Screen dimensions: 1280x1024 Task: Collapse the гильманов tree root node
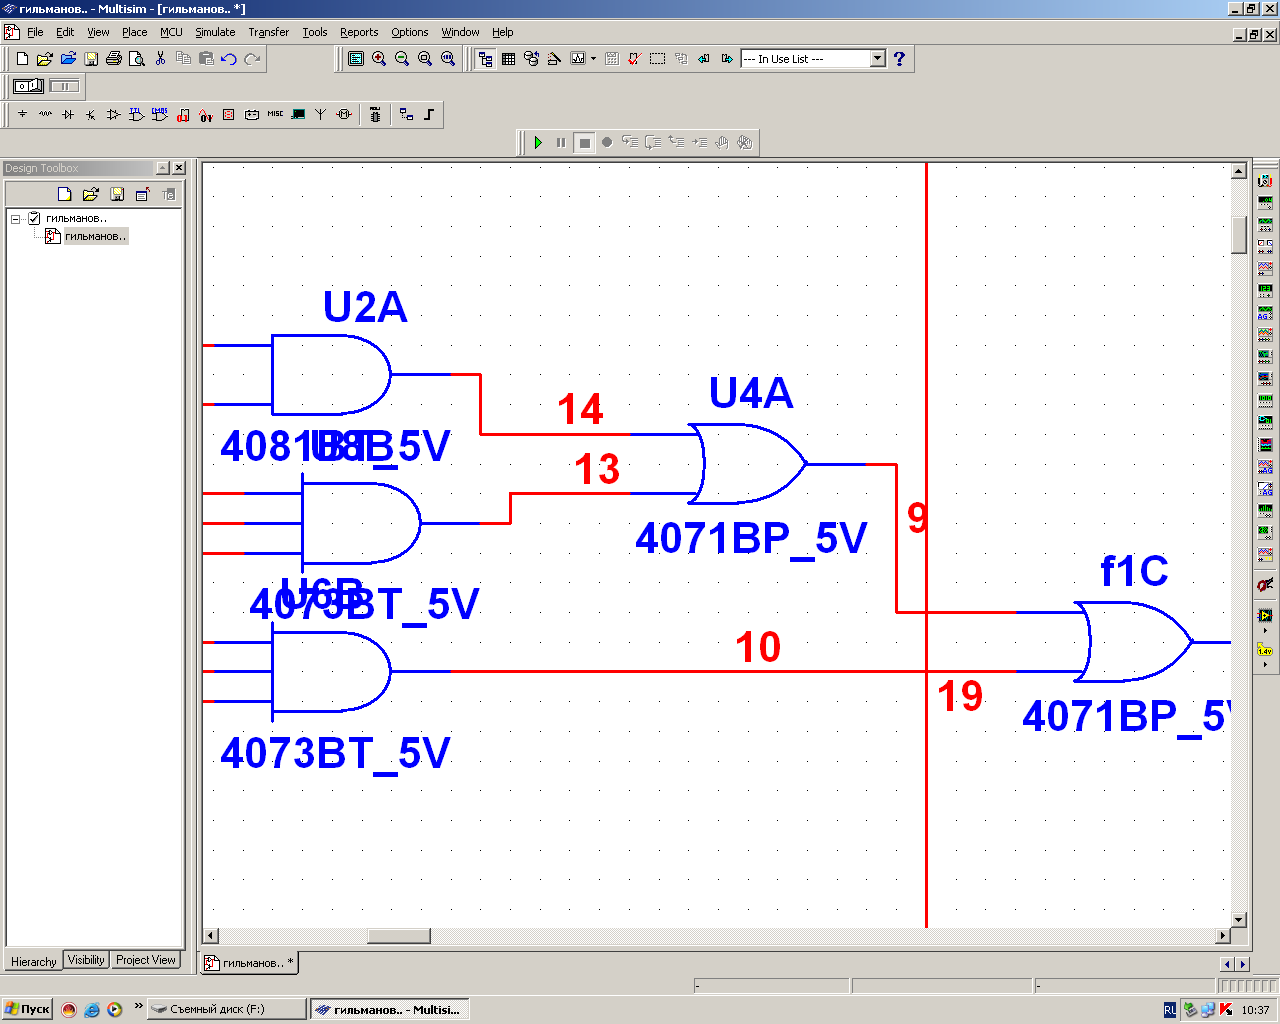click(16, 219)
